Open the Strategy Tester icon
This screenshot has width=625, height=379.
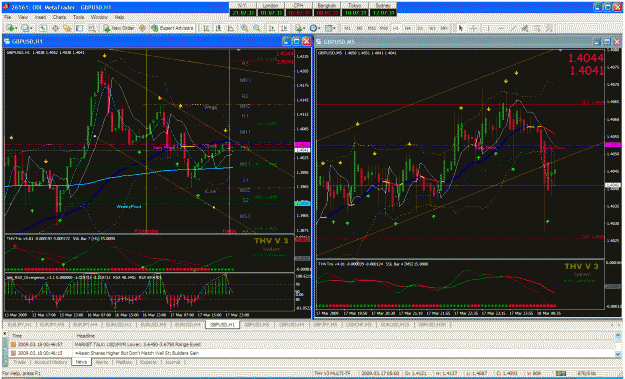(x=92, y=28)
